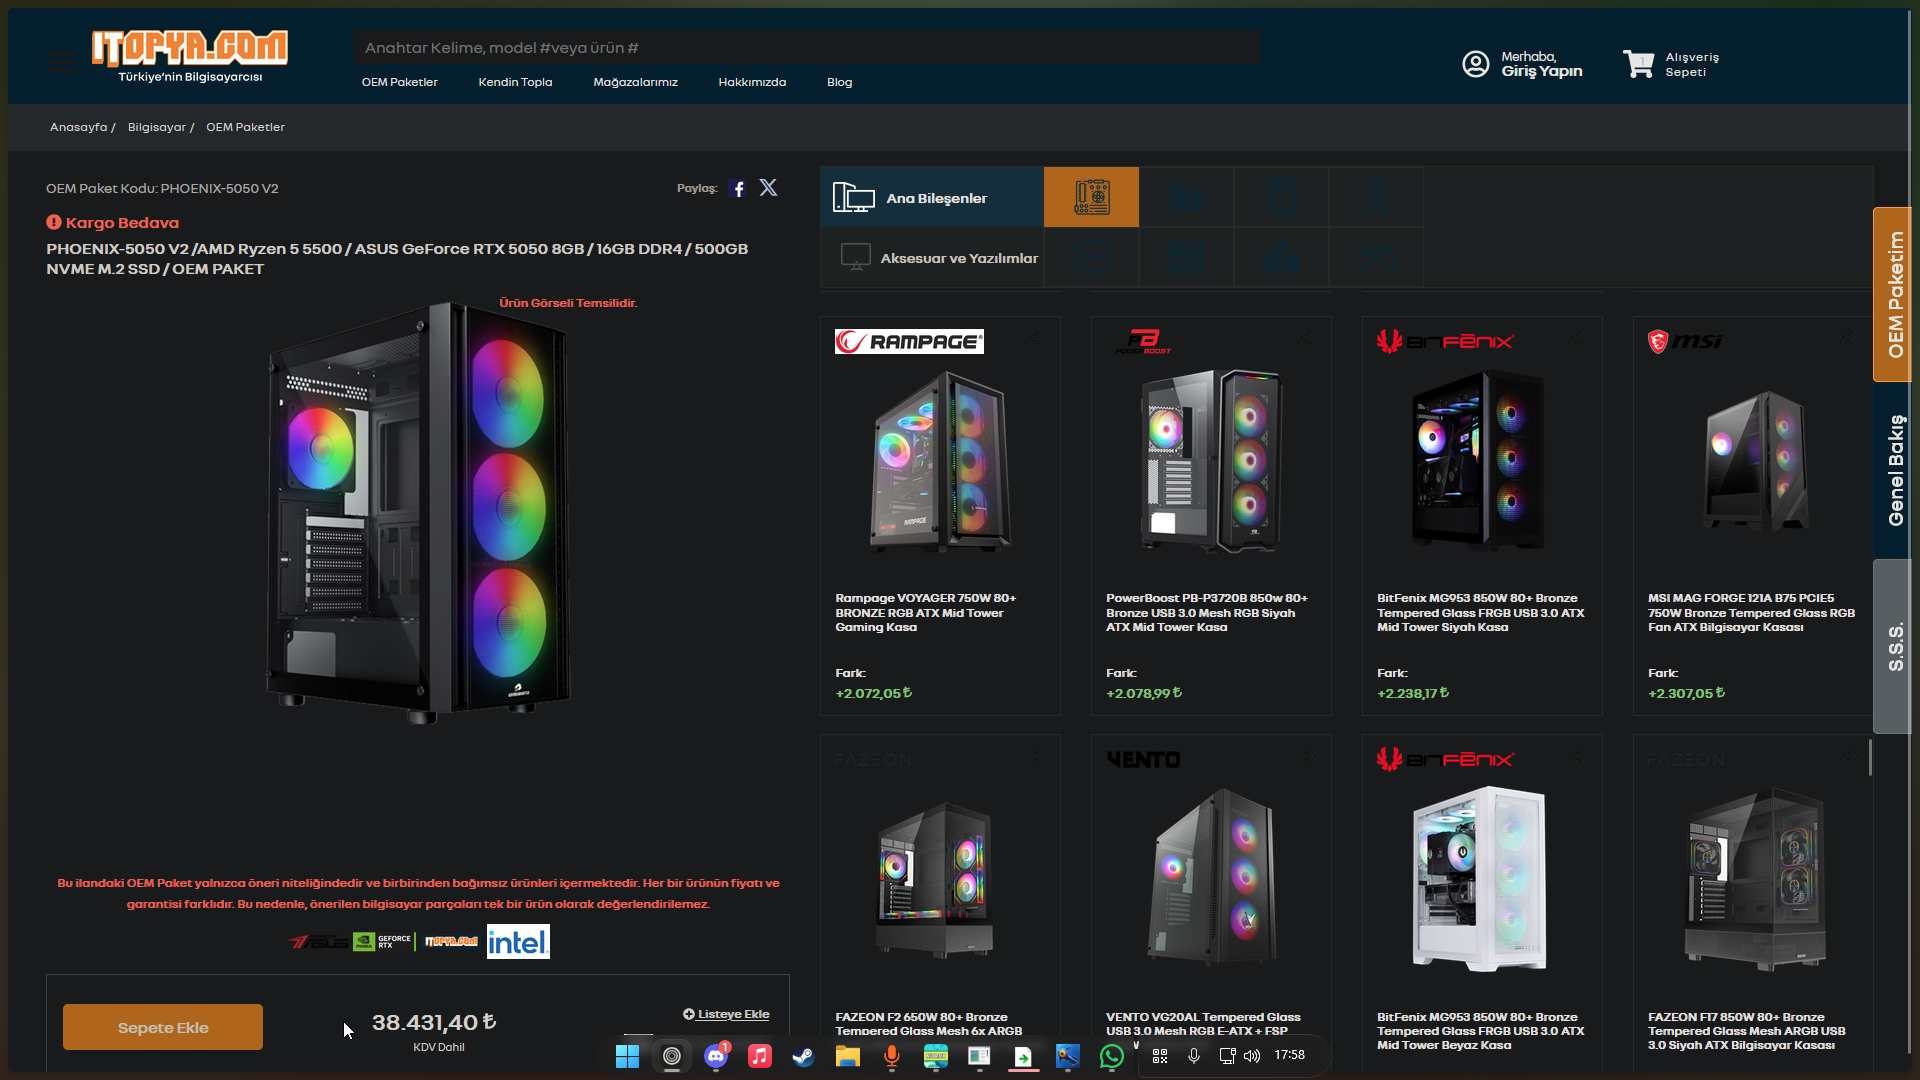Select the PC case component icon
1920x1080 pixels.
[x=1376, y=197]
